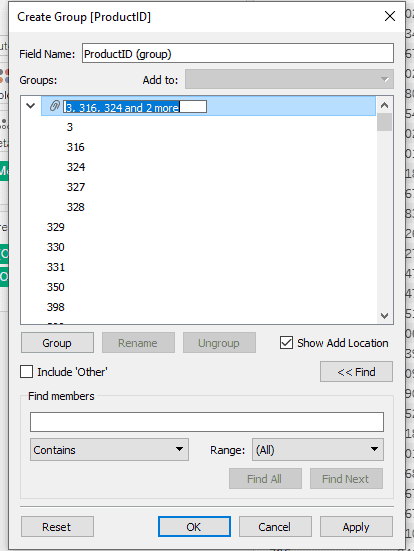The image size is (414, 551).
Task: Click OK to confirm the group
Action: pos(194,526)
